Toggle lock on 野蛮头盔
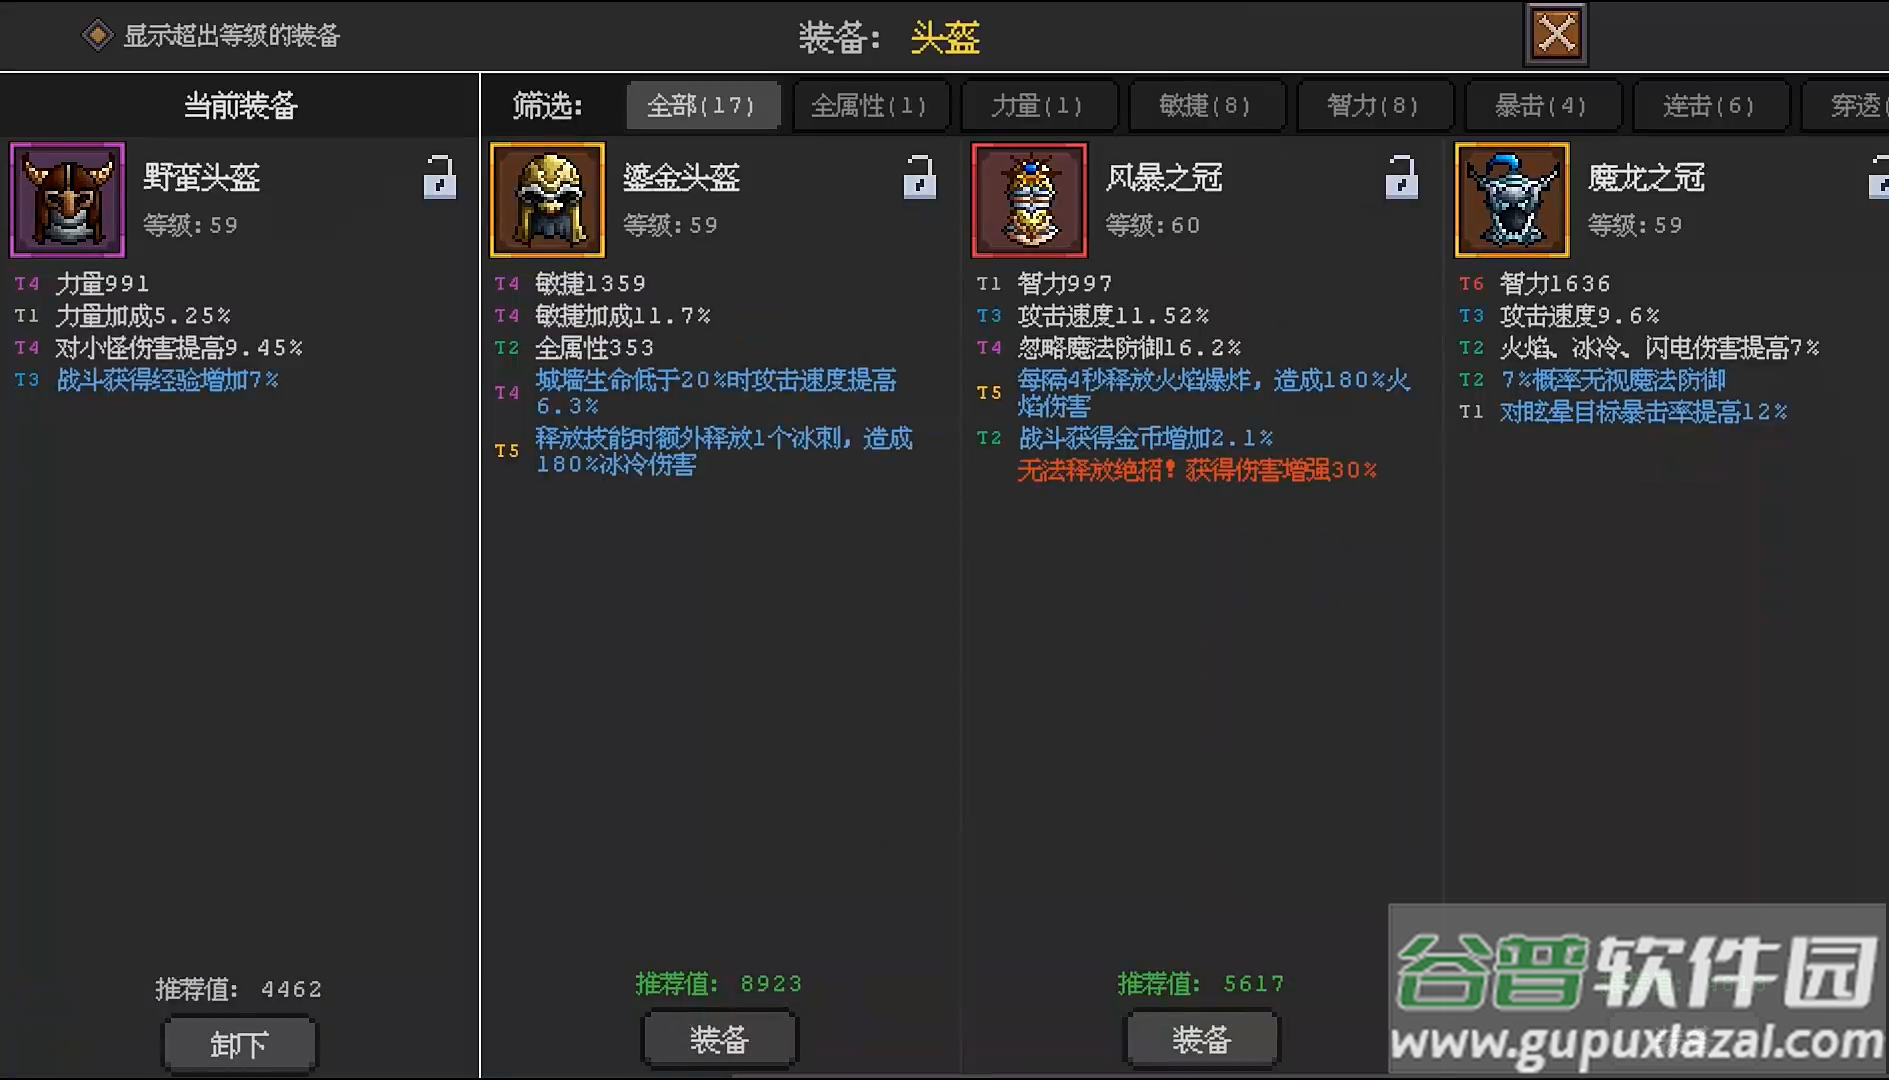 [439, 178]
